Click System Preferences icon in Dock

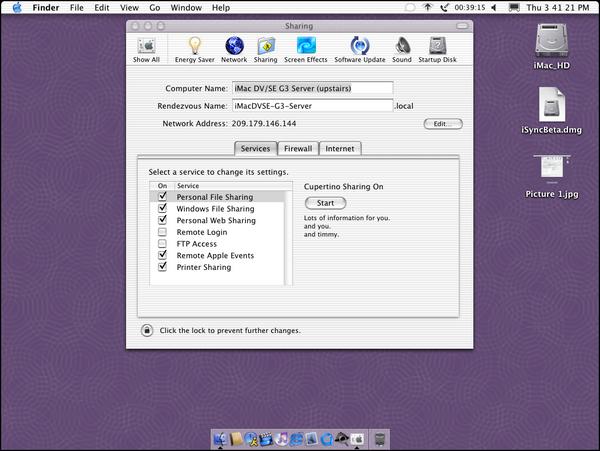click(x=357, y=439)
